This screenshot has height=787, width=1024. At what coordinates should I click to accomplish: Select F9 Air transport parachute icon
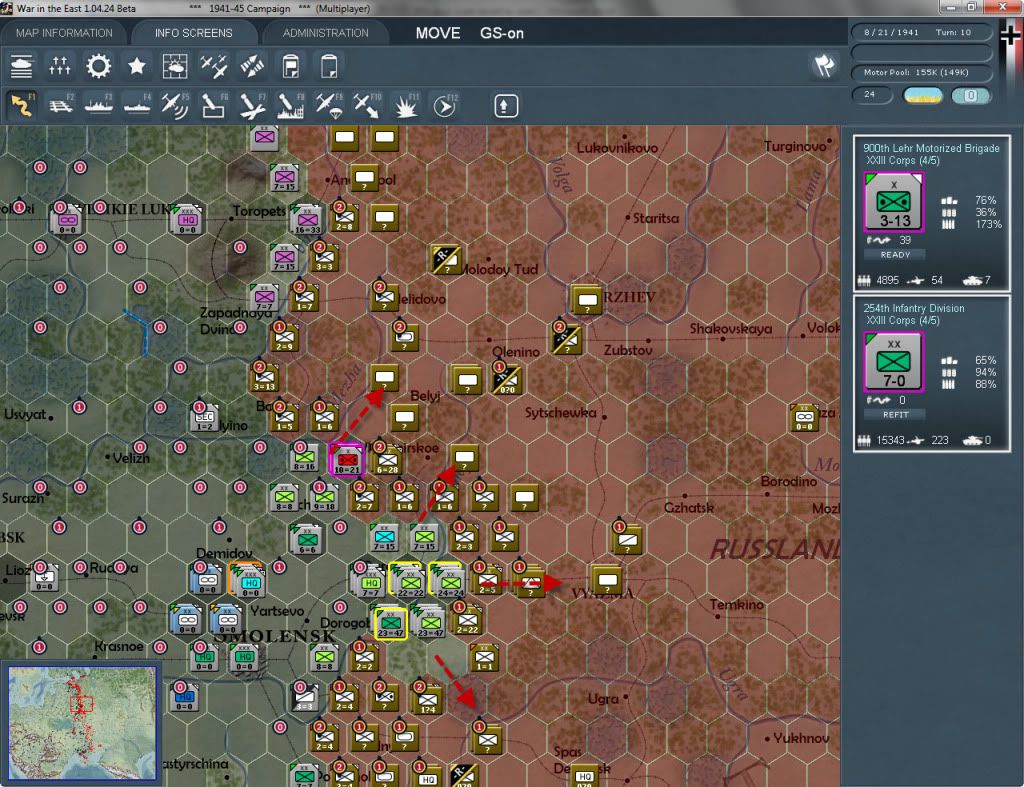(x=328, y=105)
